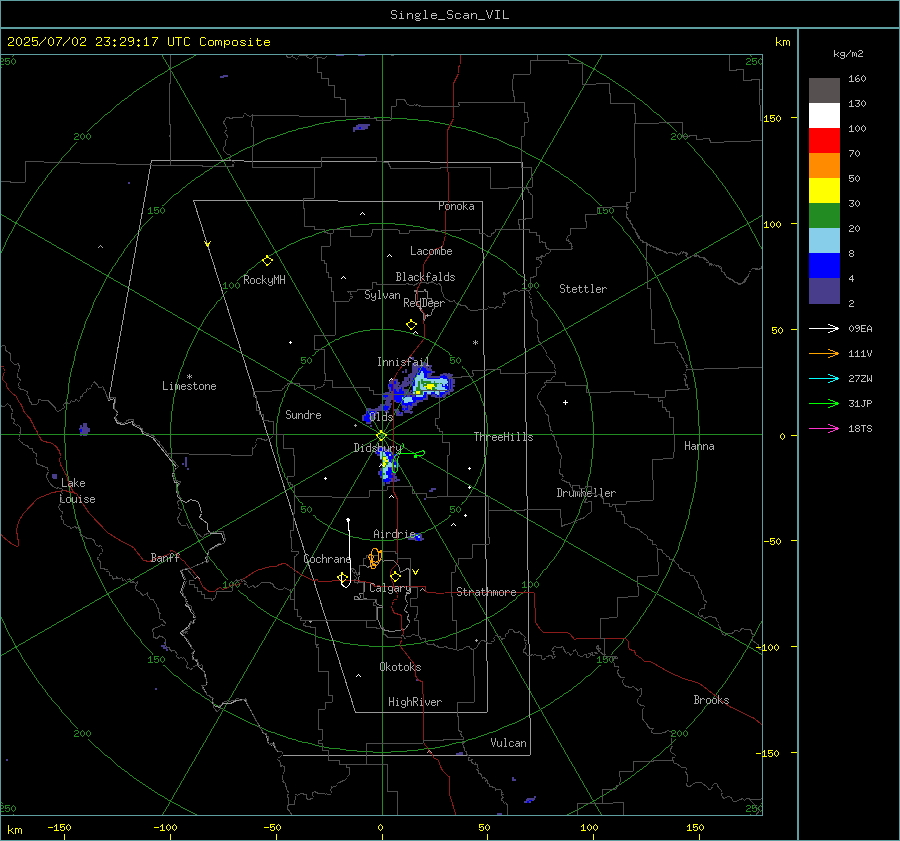Click the Didsbury town label
The image size is (900, 841).
[378, 448]
